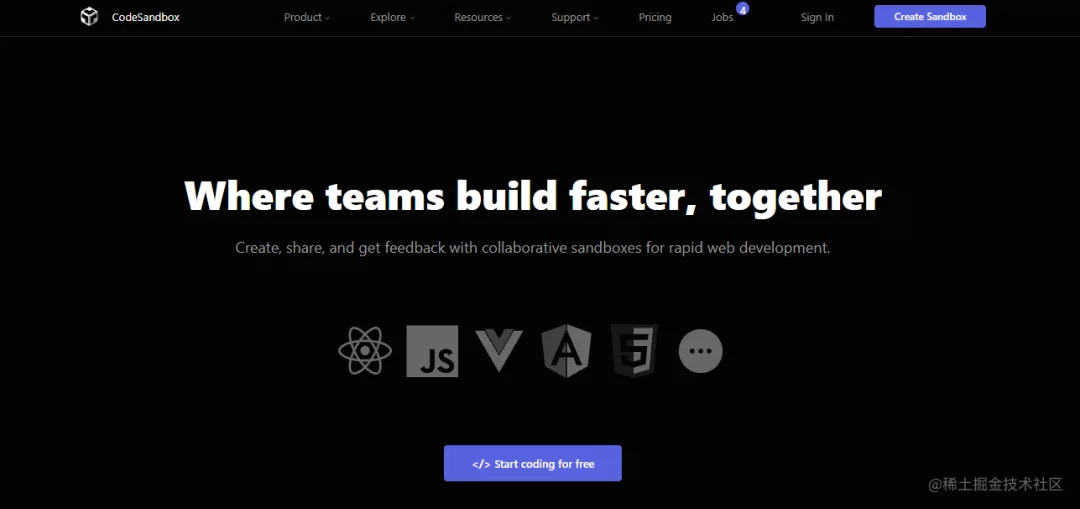This screenshot has width=1080, height=509.
Task: Open the Product menu
Action: (307, 17)
